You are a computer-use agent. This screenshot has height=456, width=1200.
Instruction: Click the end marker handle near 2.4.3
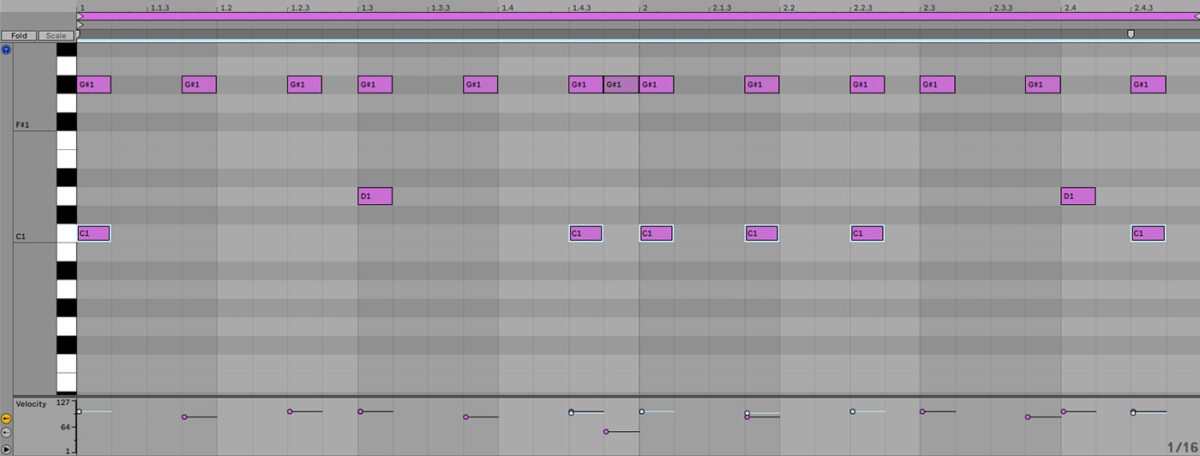point(1131,34)
